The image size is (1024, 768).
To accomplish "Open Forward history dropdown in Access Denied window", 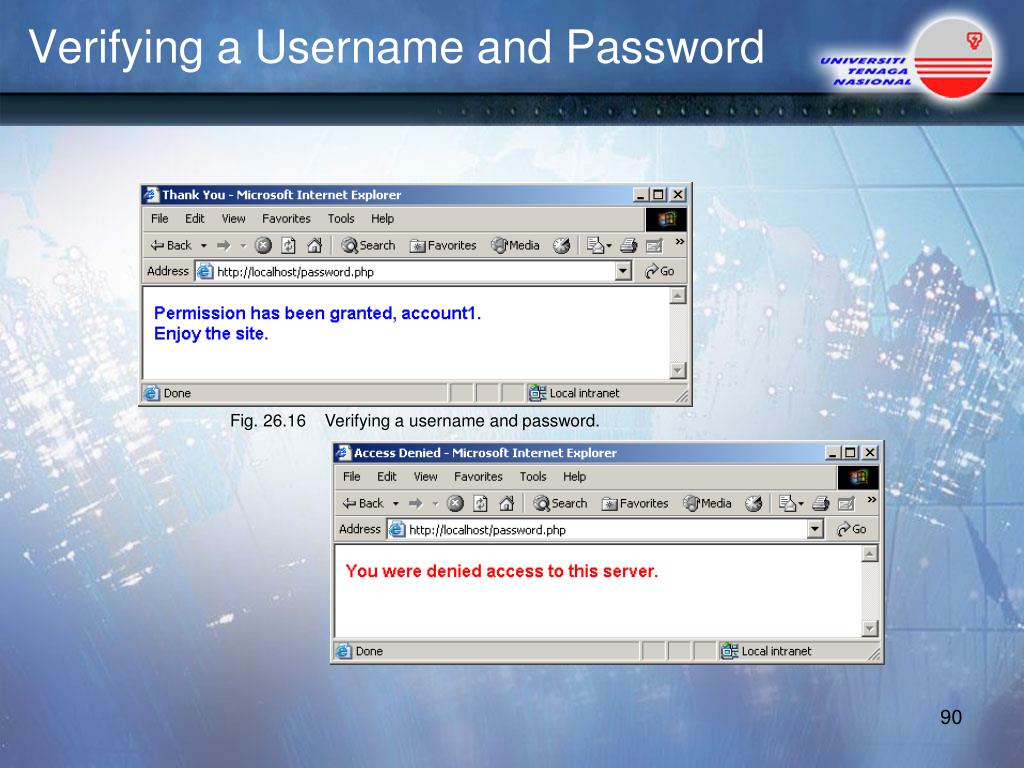I will pos(435,504).
